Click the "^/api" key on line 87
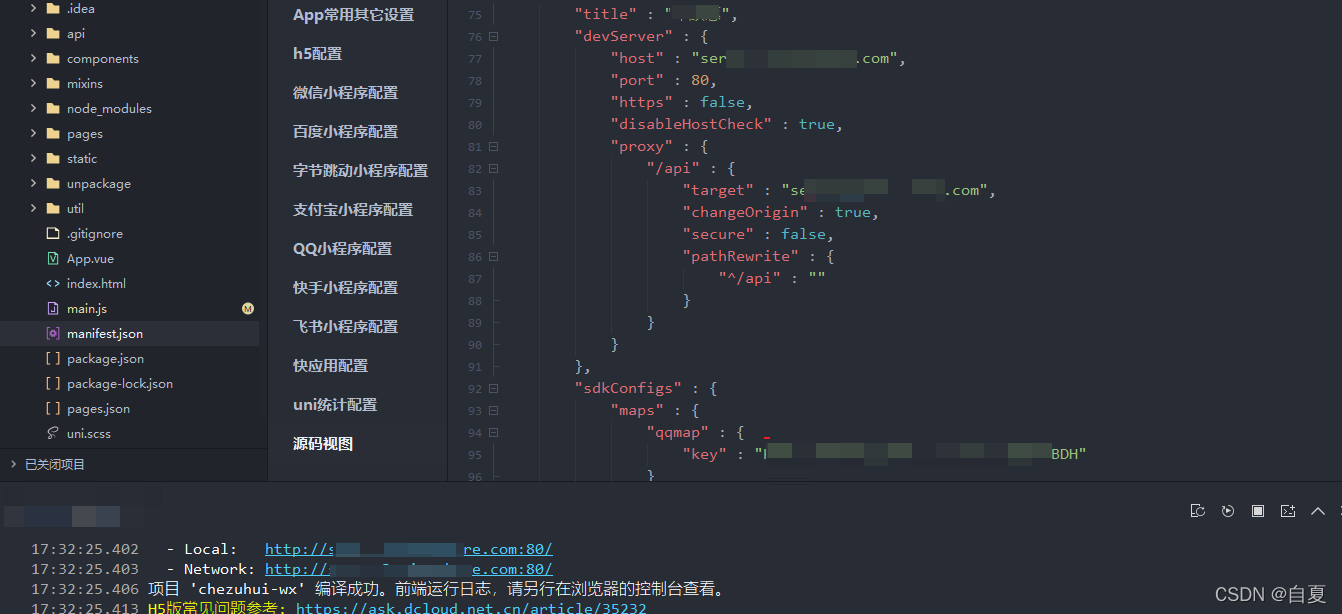 coord(750,278)
